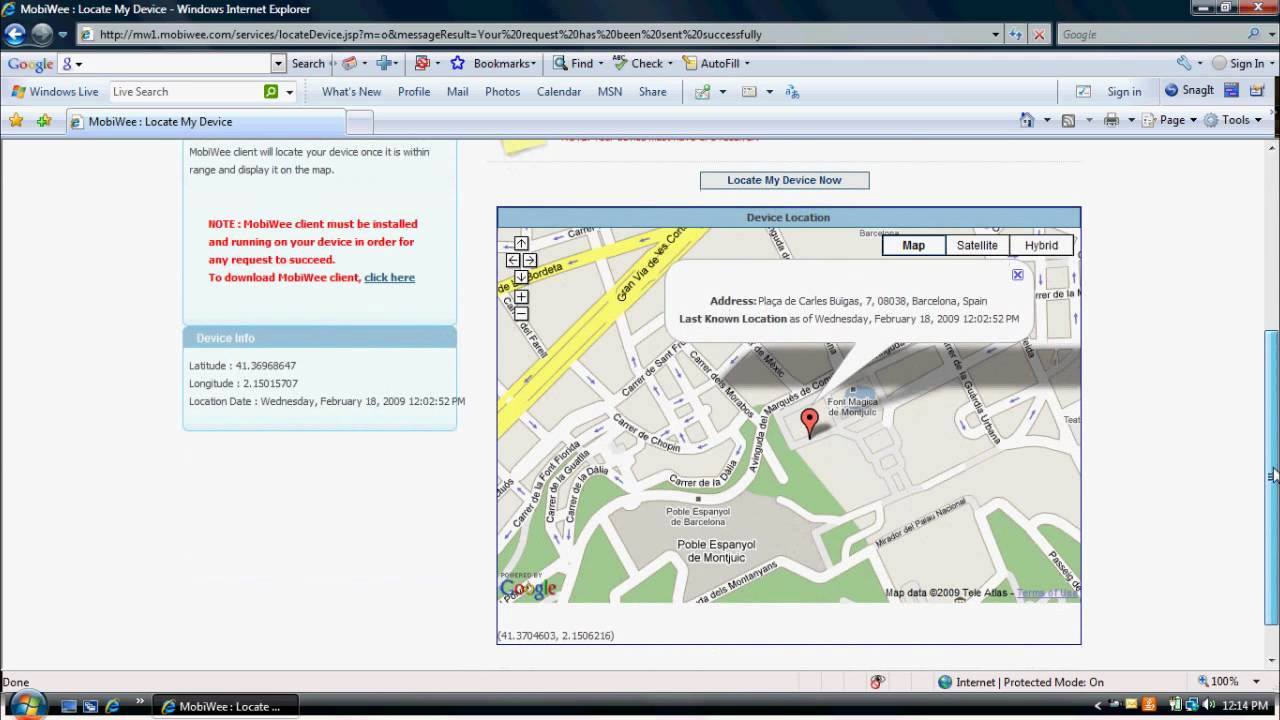Open MSN on Windows Live toolbar

[x=610, y=91]
